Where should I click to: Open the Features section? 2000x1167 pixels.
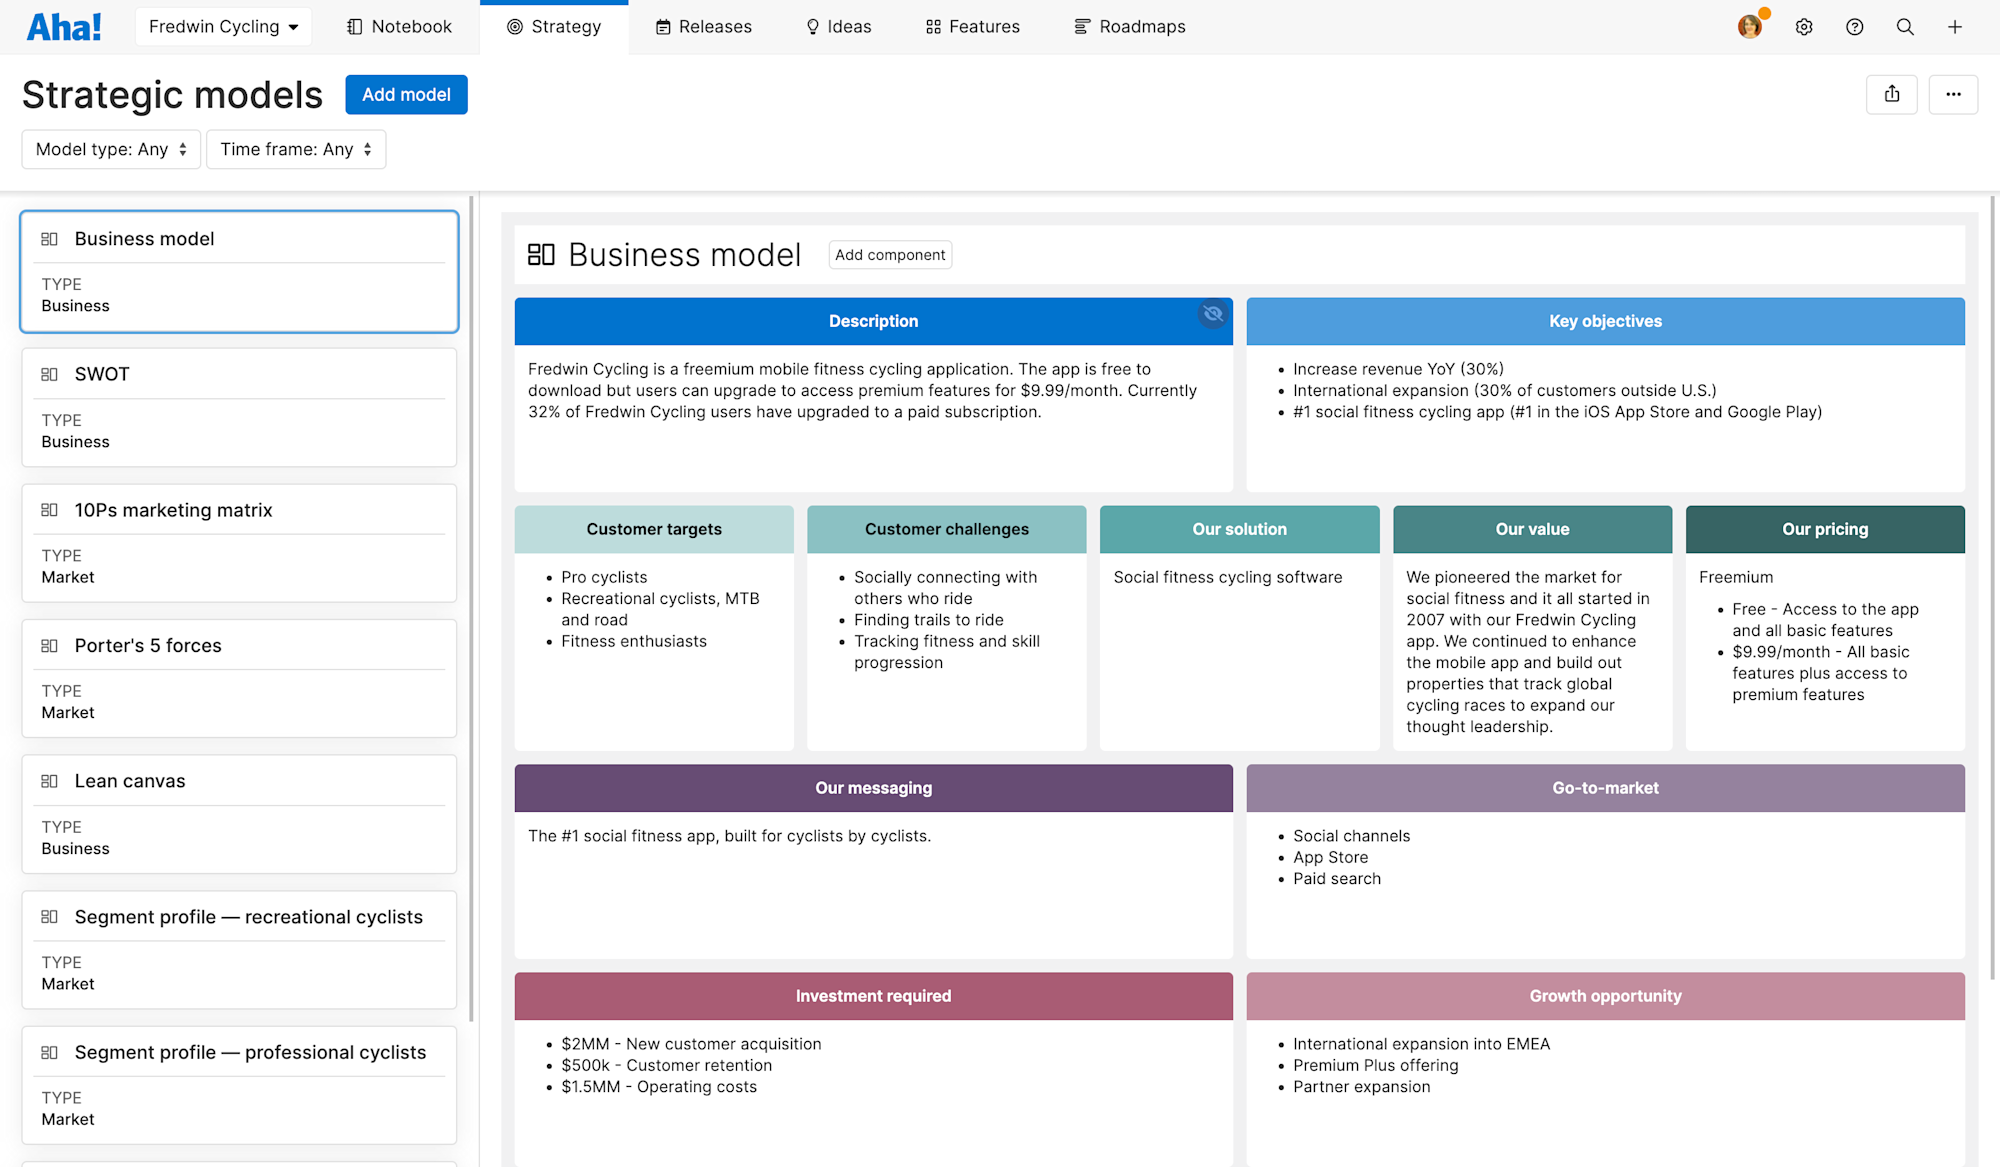pyautogui.click(x=971, y=27)
